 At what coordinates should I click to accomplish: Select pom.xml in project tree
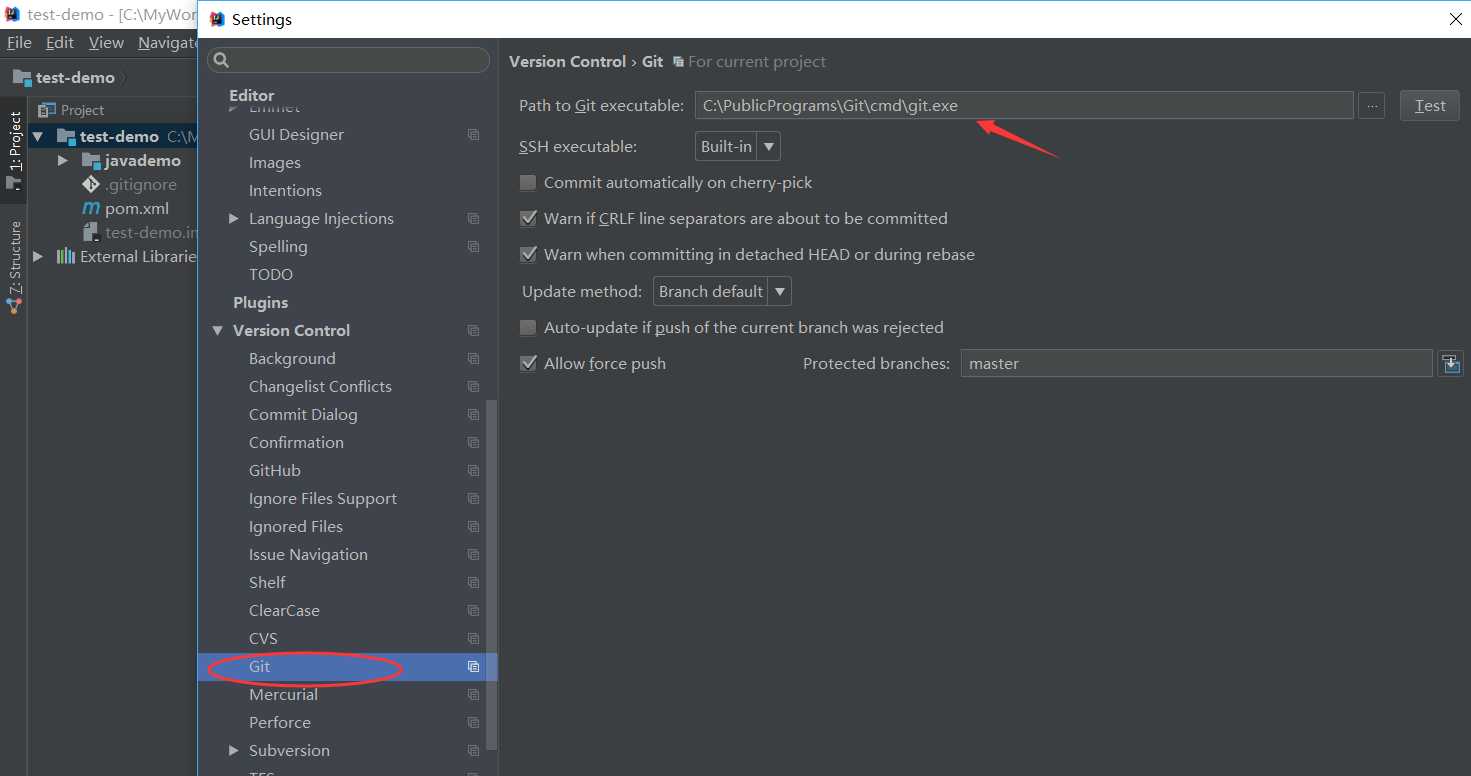(137, 209)
